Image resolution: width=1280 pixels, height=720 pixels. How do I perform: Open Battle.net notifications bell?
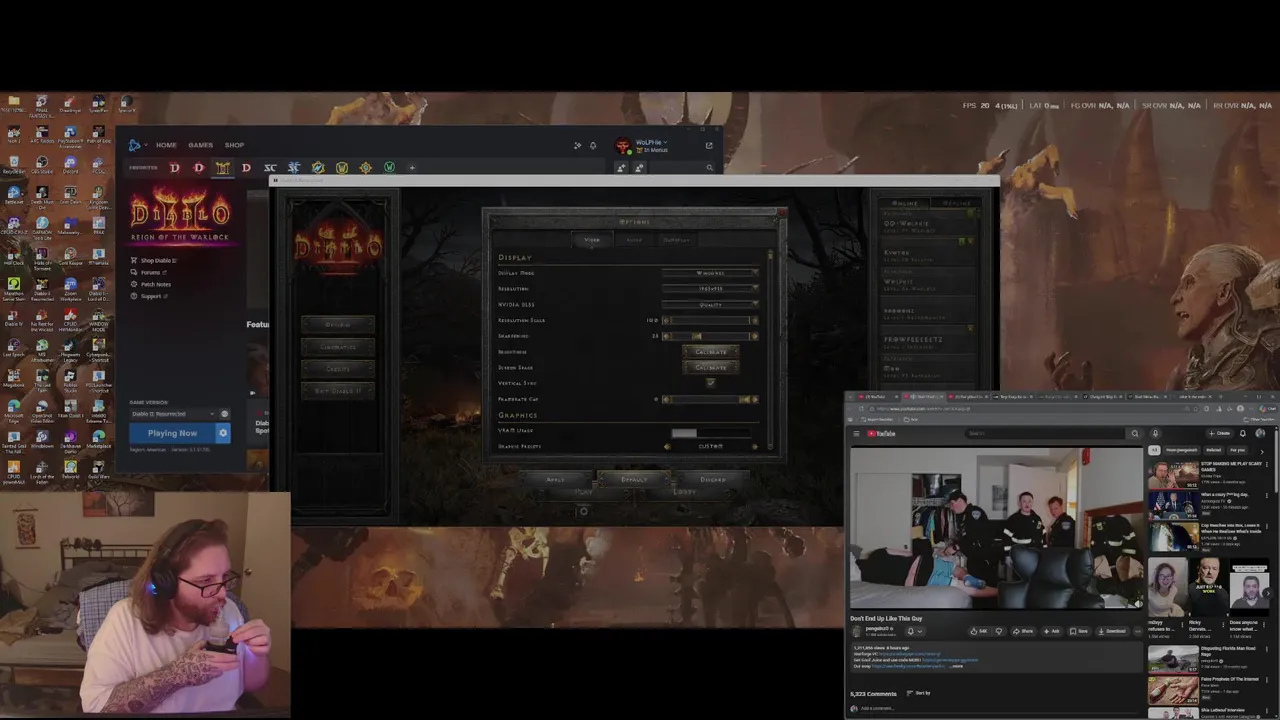coord(593,145)
